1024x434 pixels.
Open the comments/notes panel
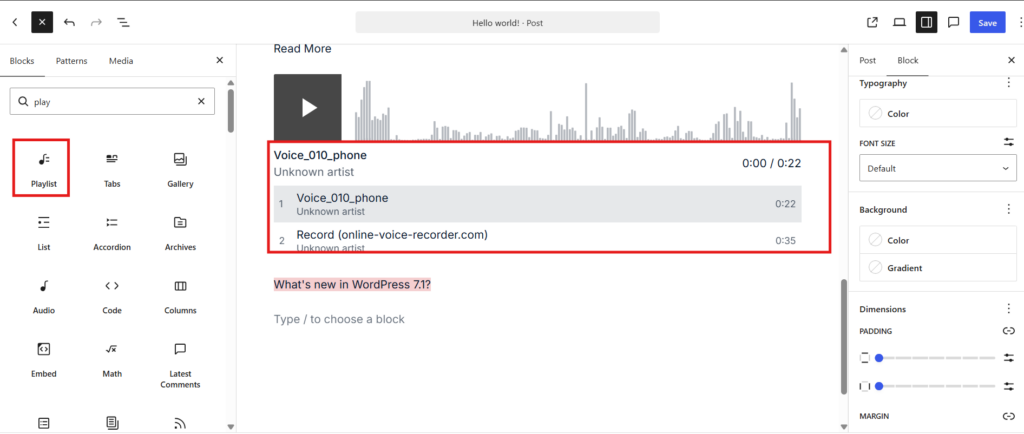tap(953, 22)
